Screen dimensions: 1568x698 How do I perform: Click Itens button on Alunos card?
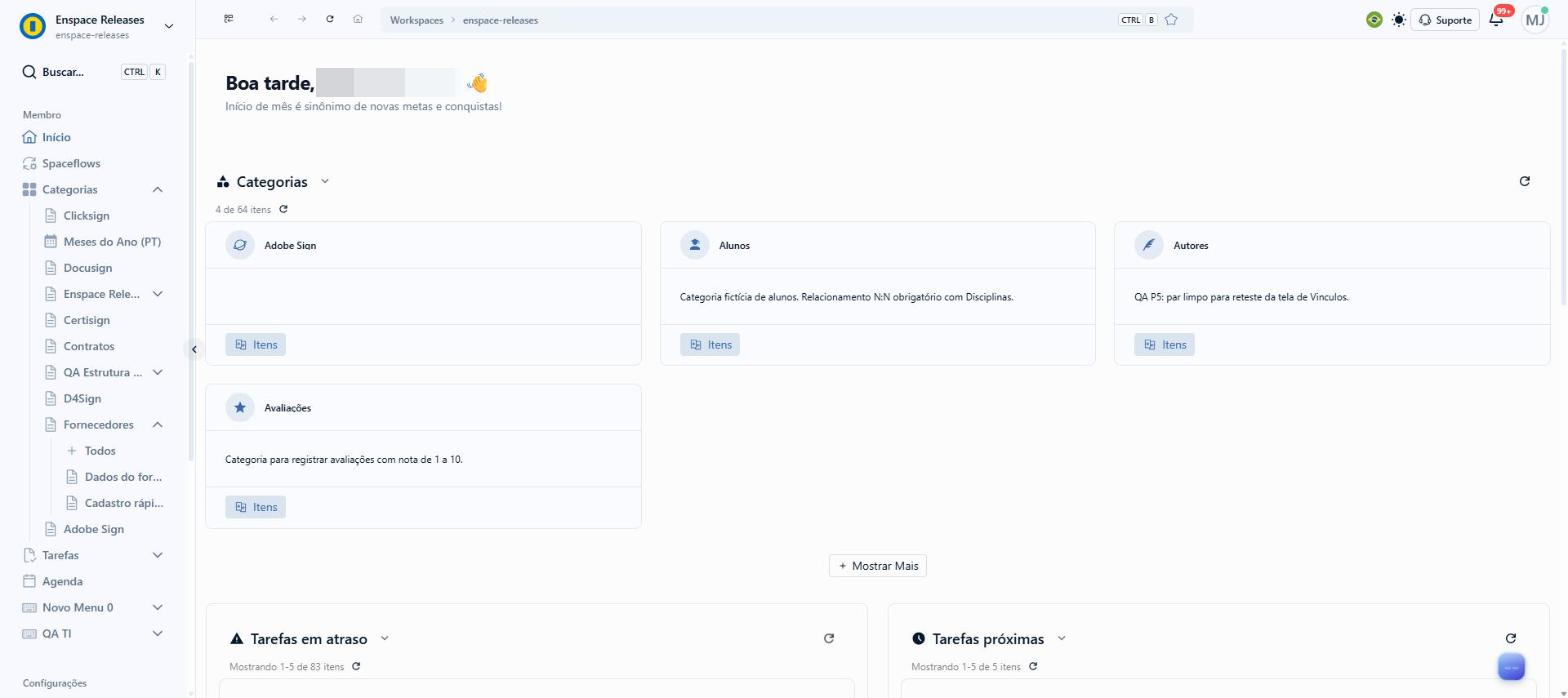pyautogui.click(x=710, y=344)
